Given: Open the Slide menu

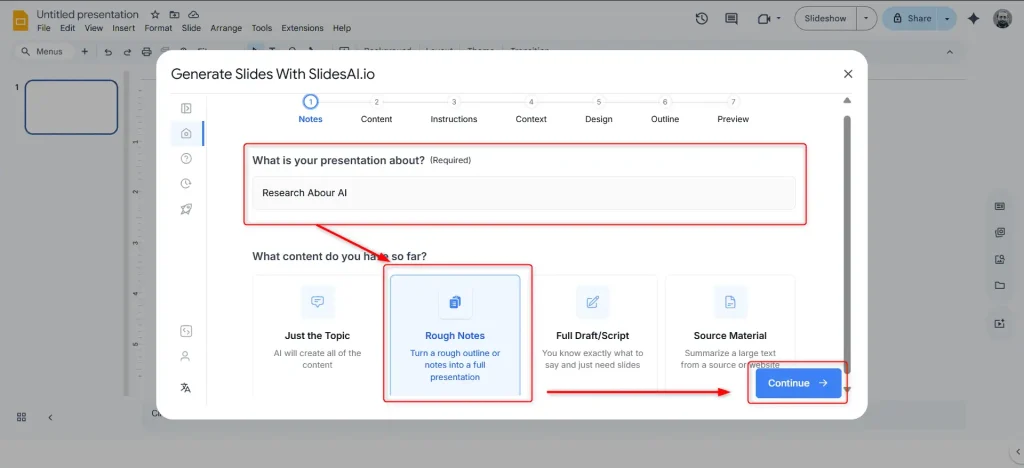Looking at the screenshot, I should point(191,28).
